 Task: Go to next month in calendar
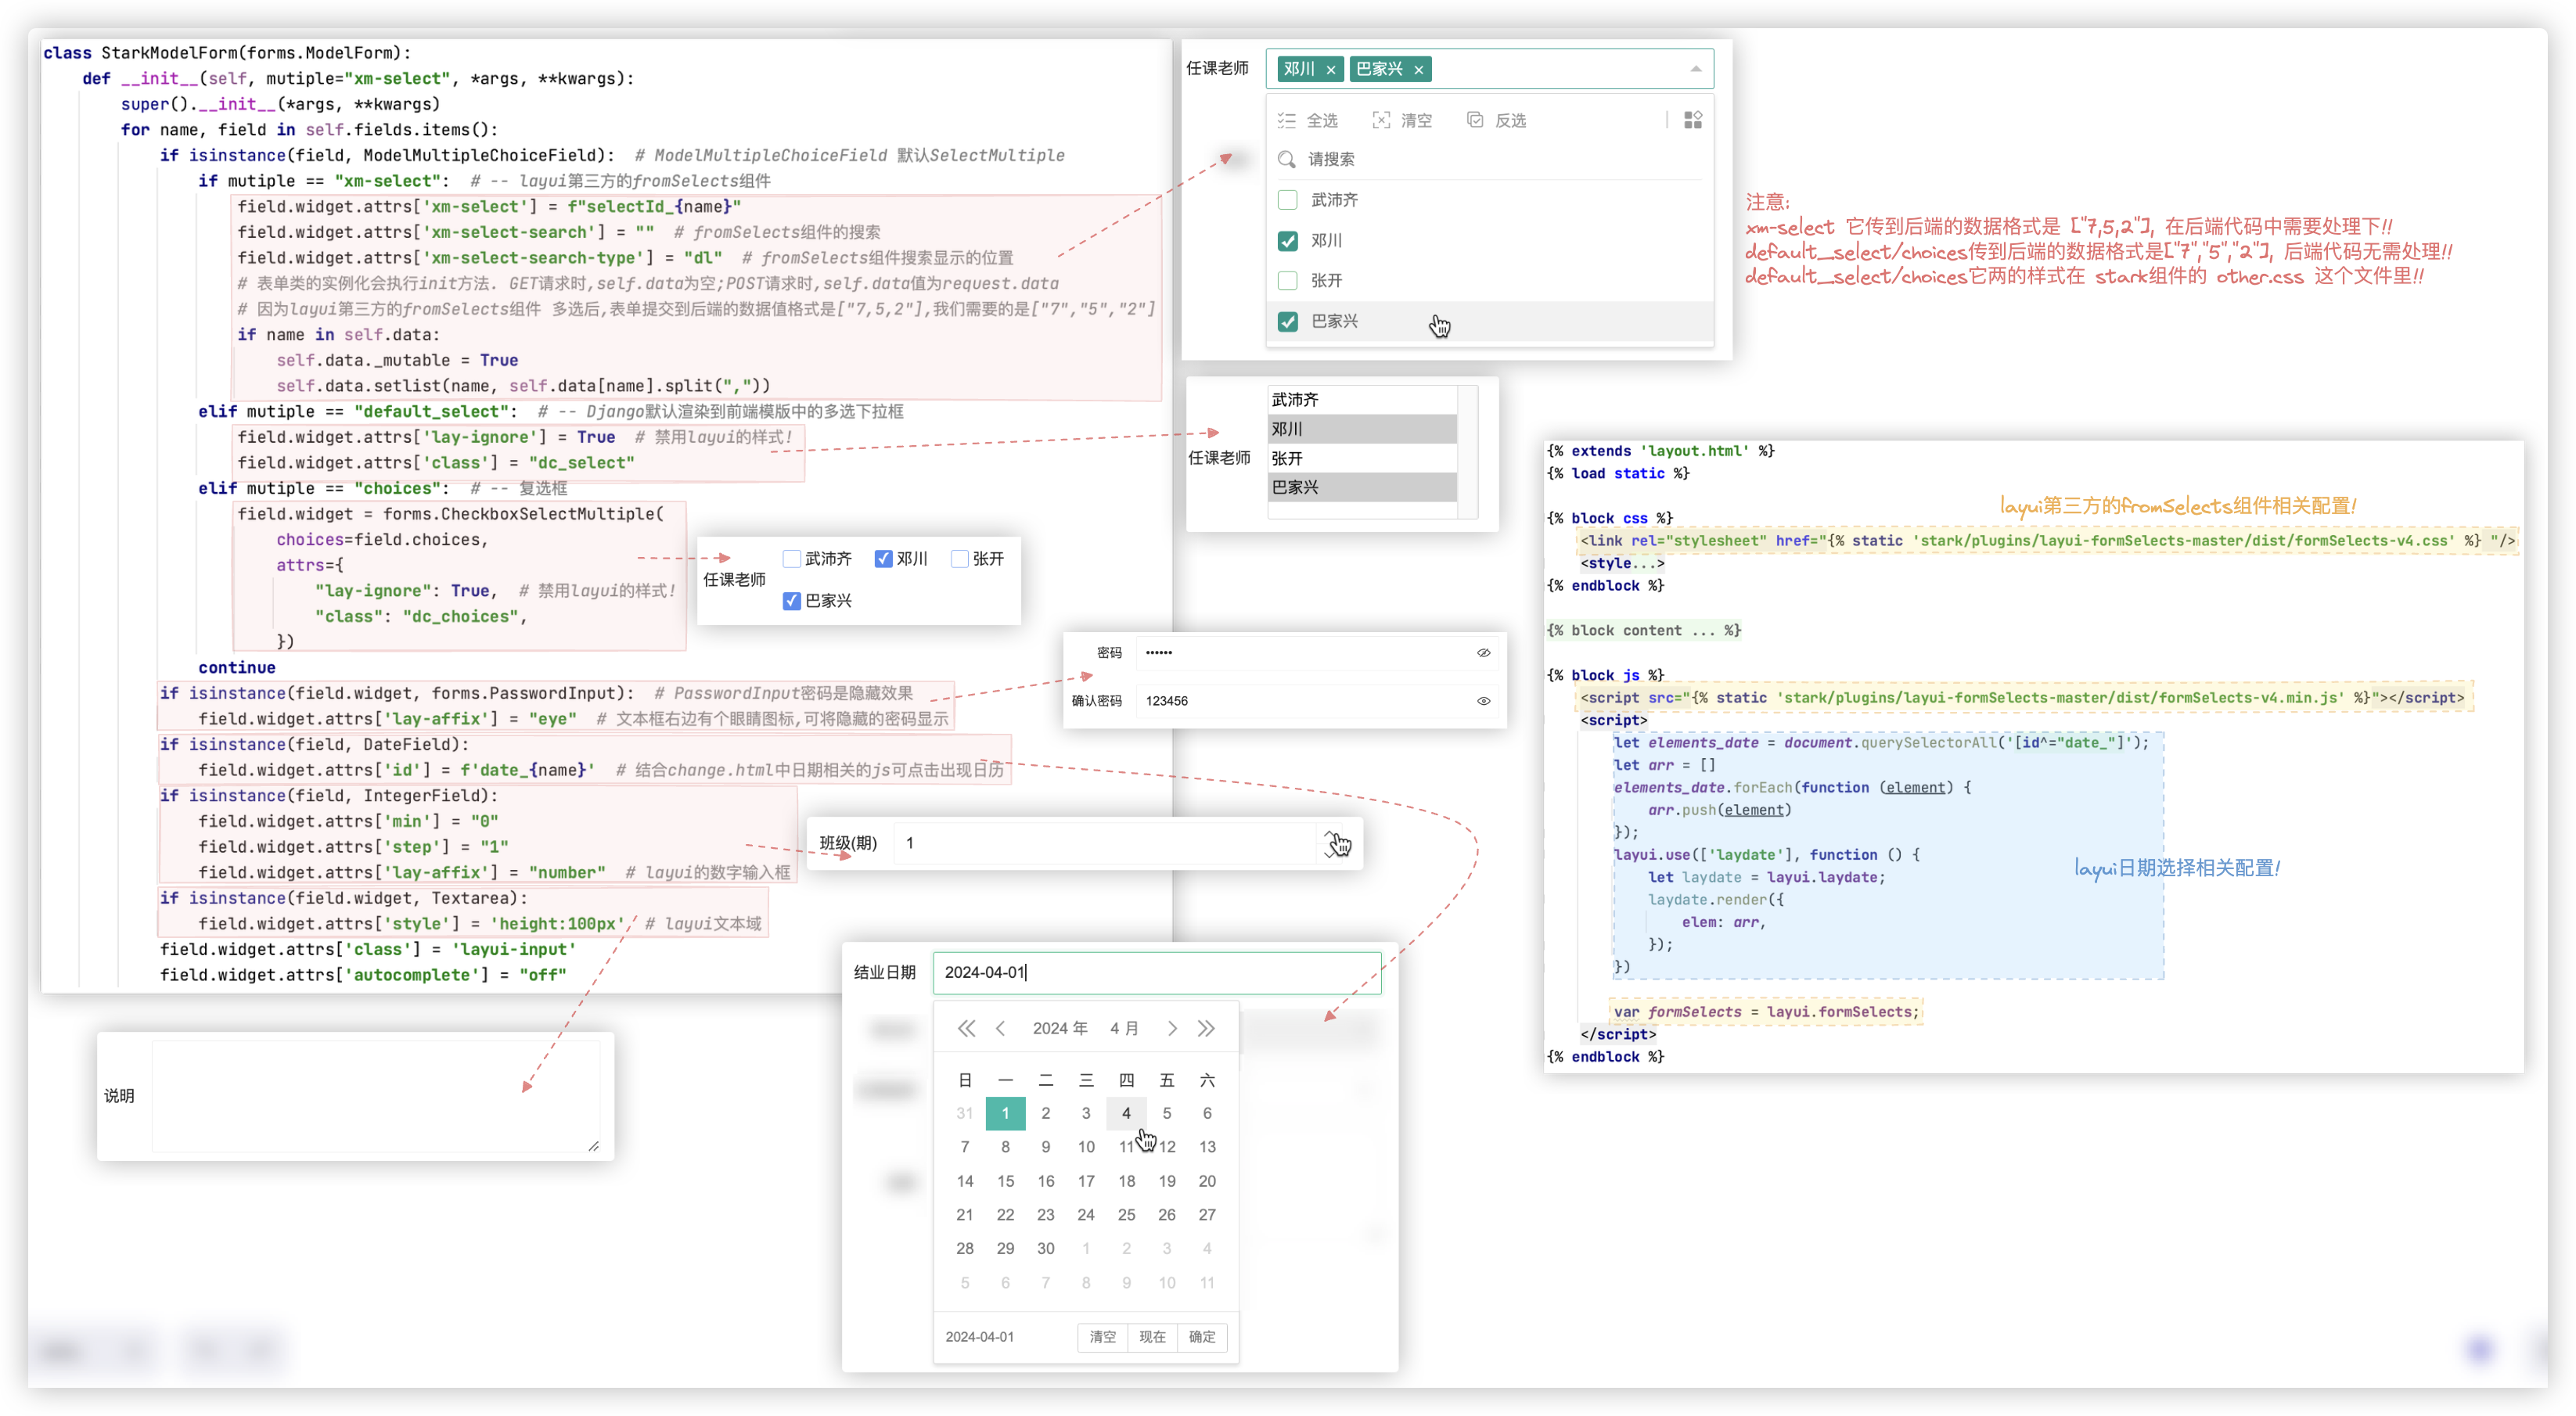click(1172, 1029)
